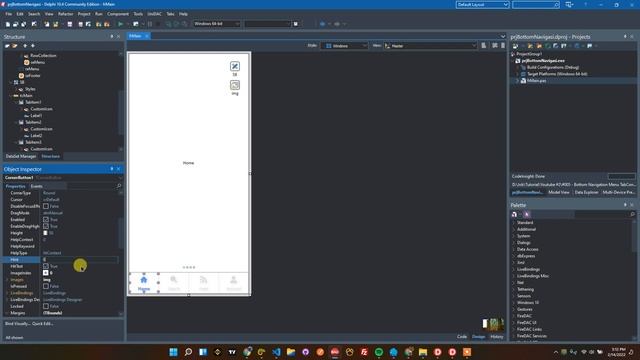This screenshot has width=640, height=360.
Task: Toggle the IsPressed property checkbox
Action: (x=46, y=286)
